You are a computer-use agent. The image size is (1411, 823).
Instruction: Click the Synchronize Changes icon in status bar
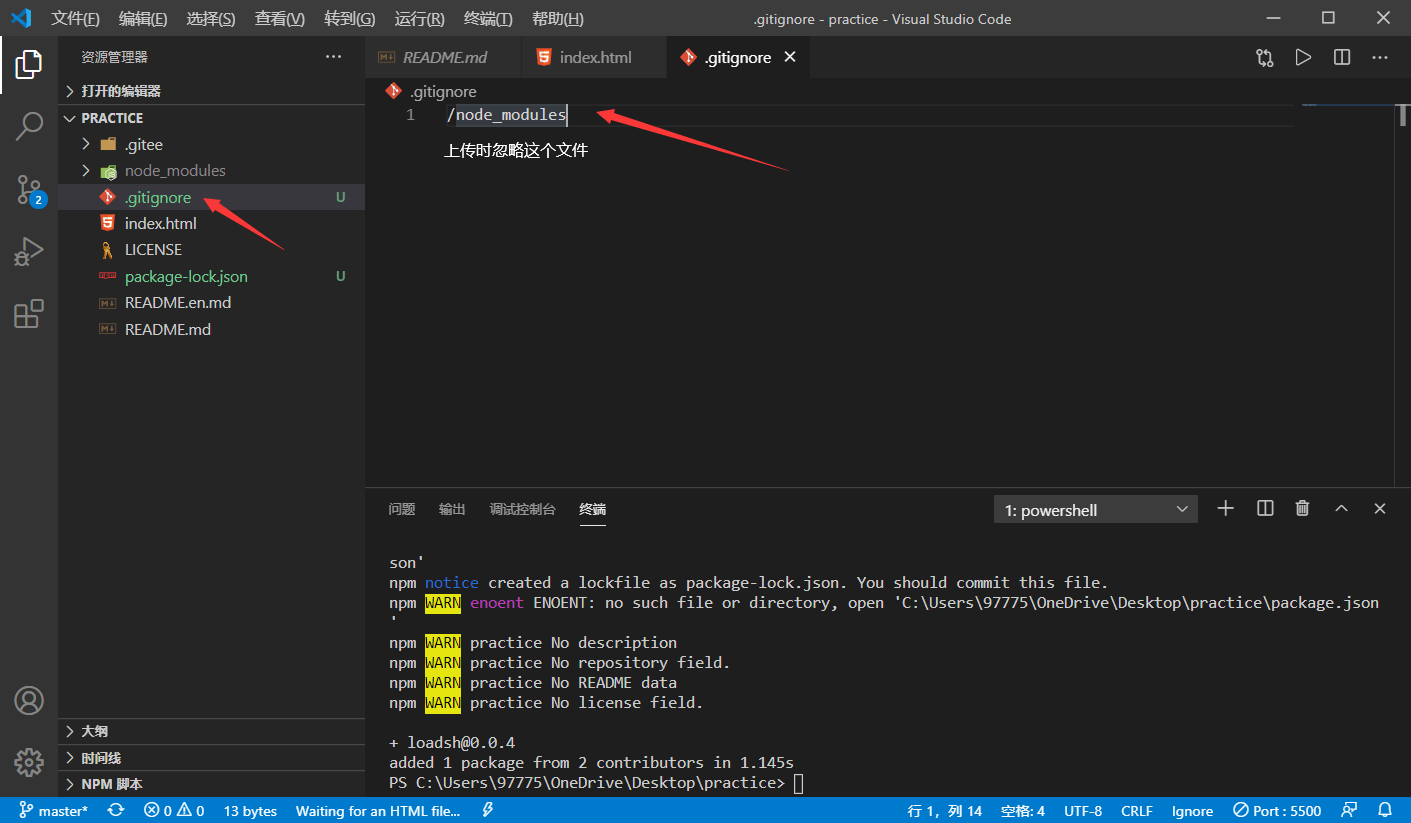116,810
